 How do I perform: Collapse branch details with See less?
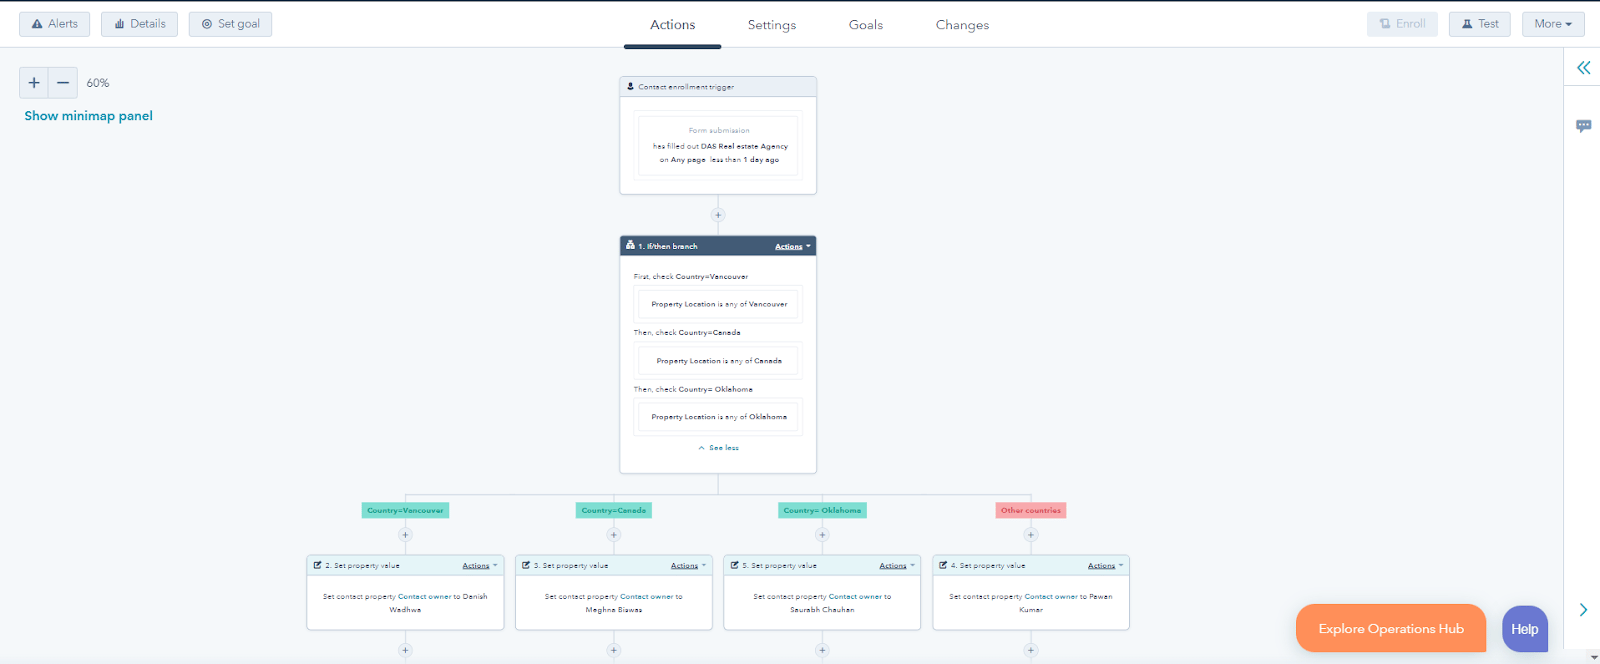[718, 448]
